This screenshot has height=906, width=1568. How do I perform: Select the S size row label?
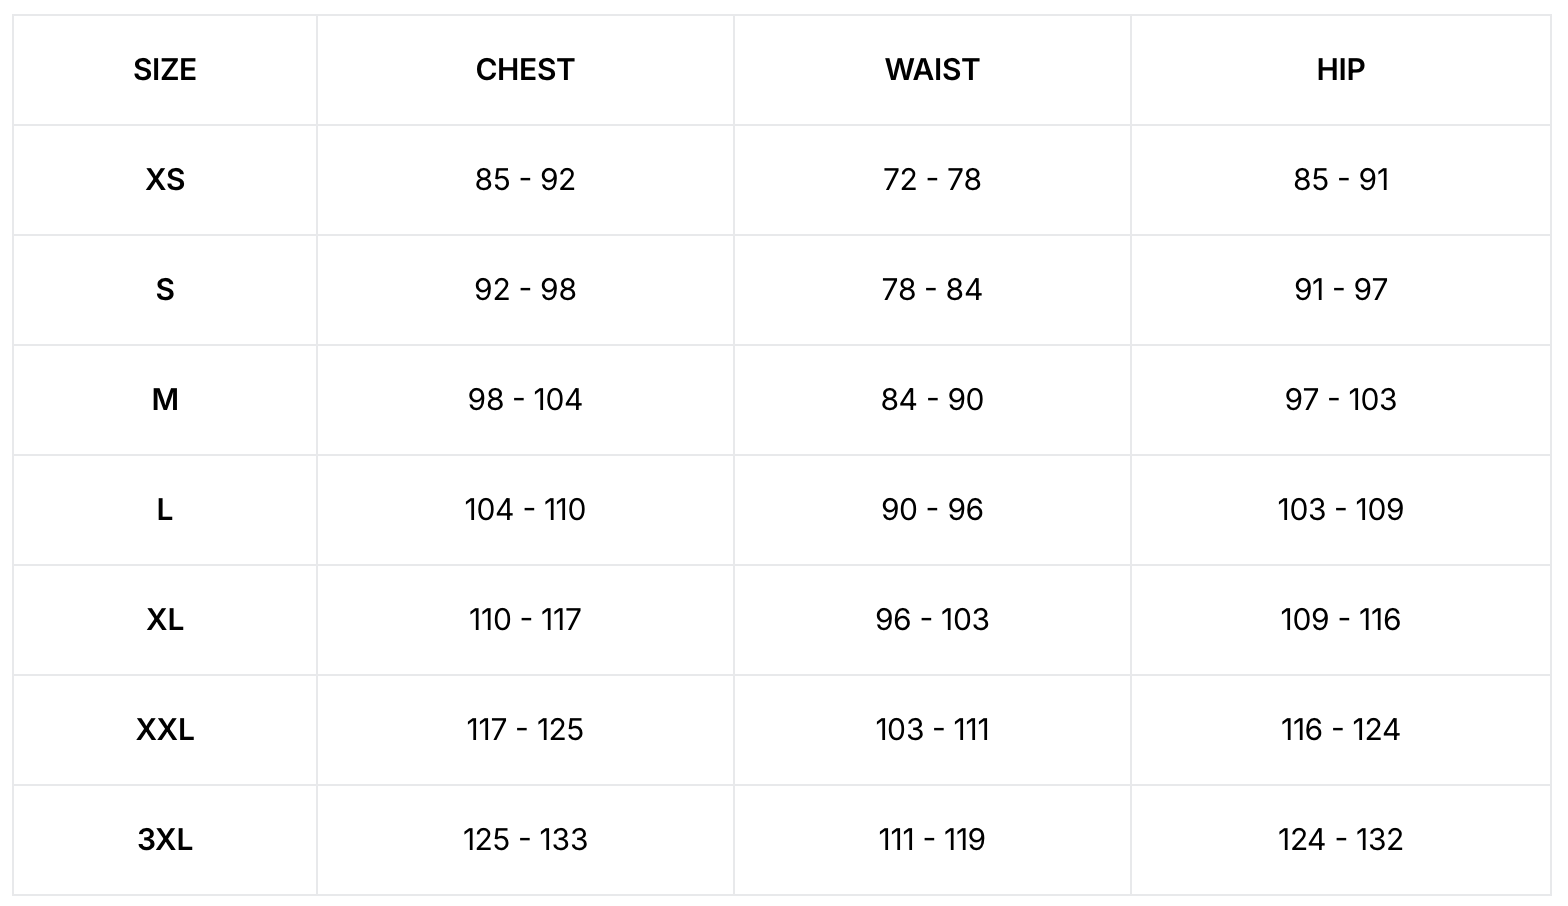tap(165, 290)
